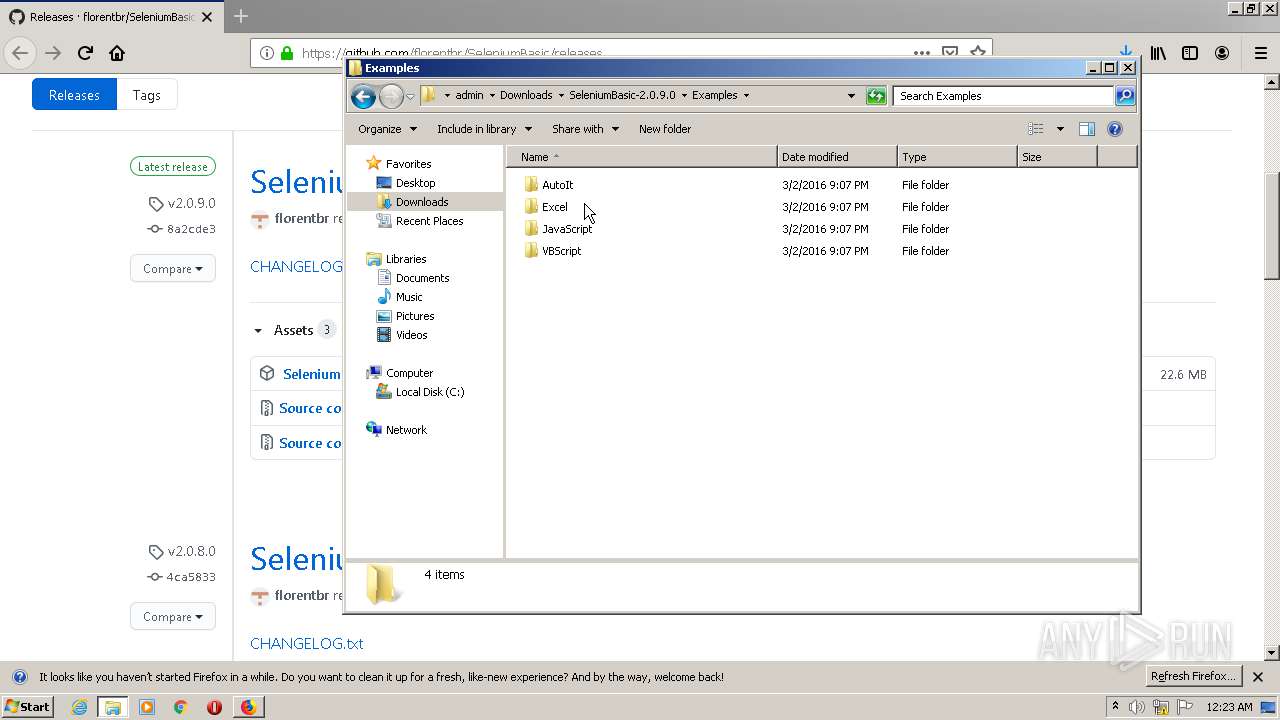Open recent pages dropdown beside Forward arrow
Image resolution: width=1280 pixels, height=720 pixels.
(410, 97)
